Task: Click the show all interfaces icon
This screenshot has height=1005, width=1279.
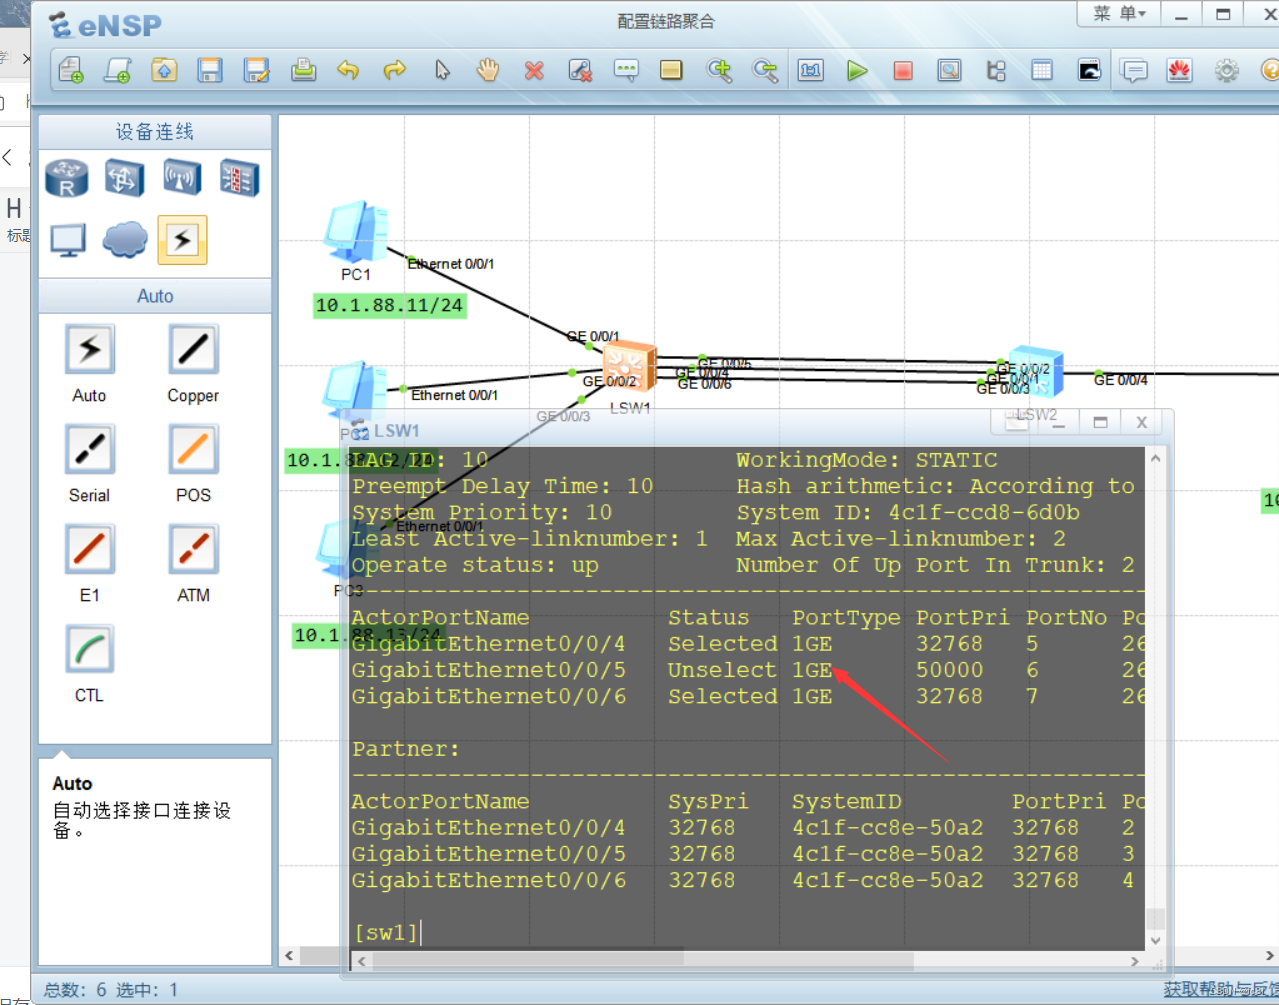Action: [996, 70]
